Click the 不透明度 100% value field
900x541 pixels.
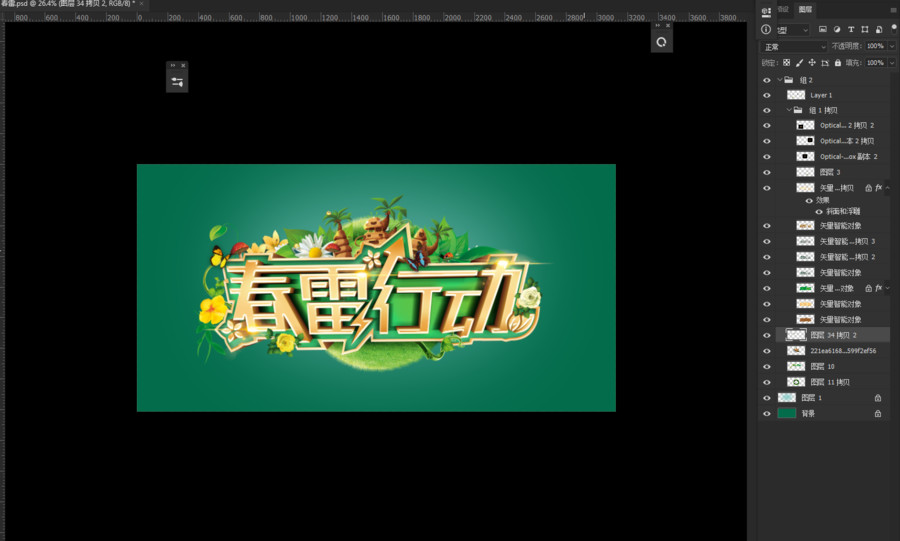[x=875, y=46]
